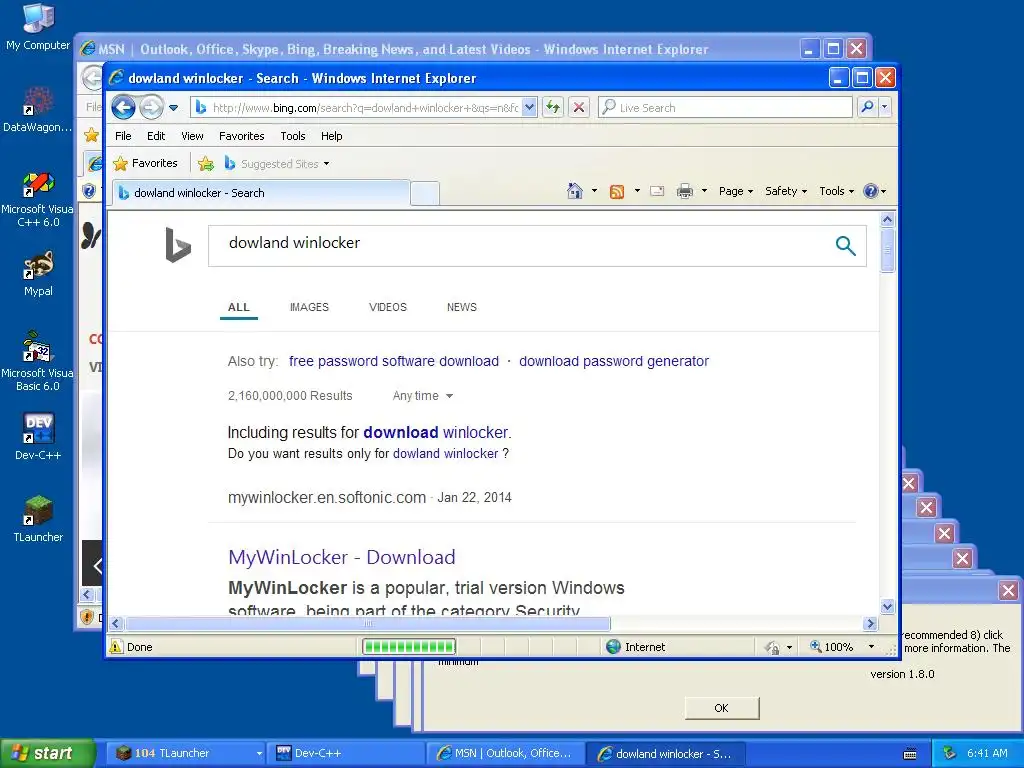Image resolution: width=1024 pixels, height=768 pixels.
Task: Click the 'dowland winlocker' results-only link
Action: [445, 453]
